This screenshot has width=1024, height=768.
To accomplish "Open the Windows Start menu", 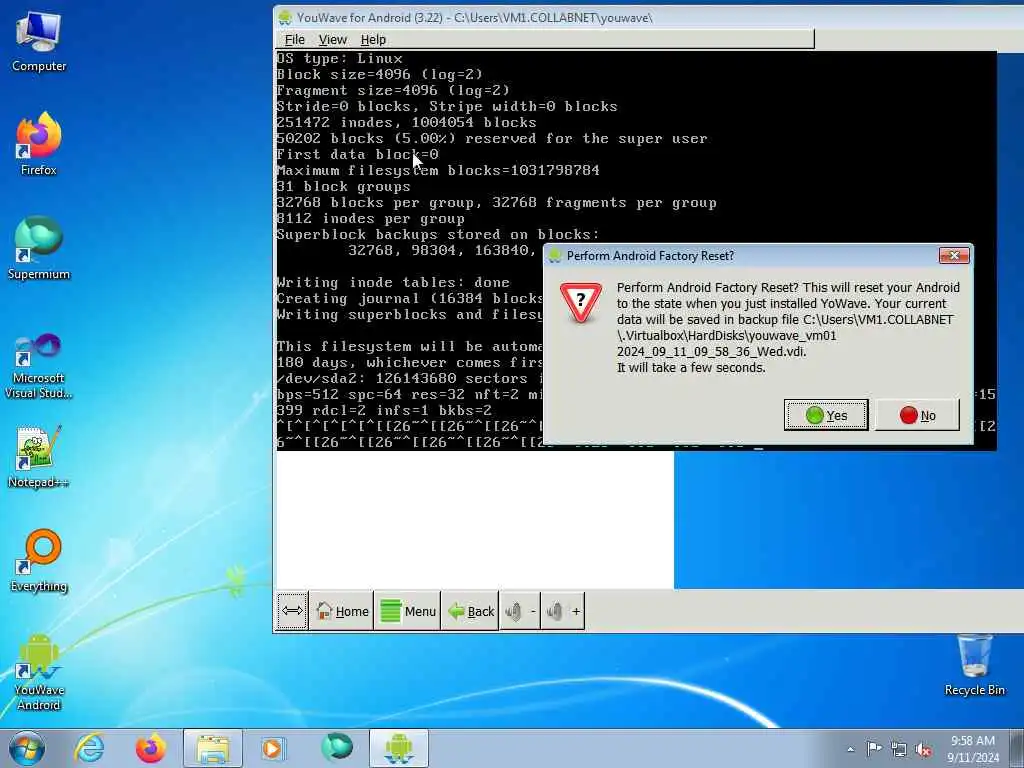I will click(x=27, y=748).
